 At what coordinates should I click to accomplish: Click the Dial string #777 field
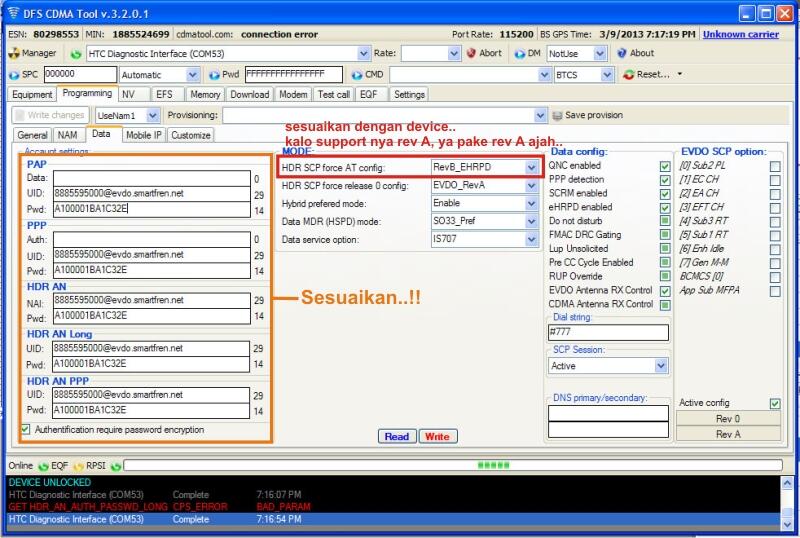pyautogui.click(x=608, y=332)
